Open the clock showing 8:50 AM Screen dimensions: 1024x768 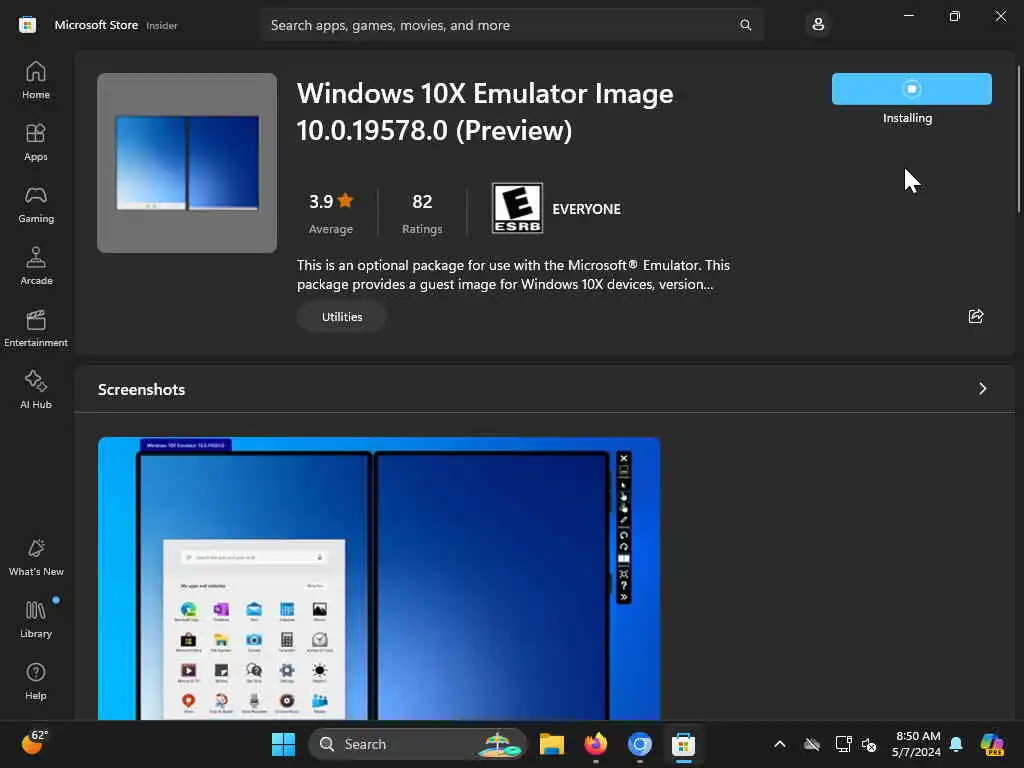tap(917, 744)
